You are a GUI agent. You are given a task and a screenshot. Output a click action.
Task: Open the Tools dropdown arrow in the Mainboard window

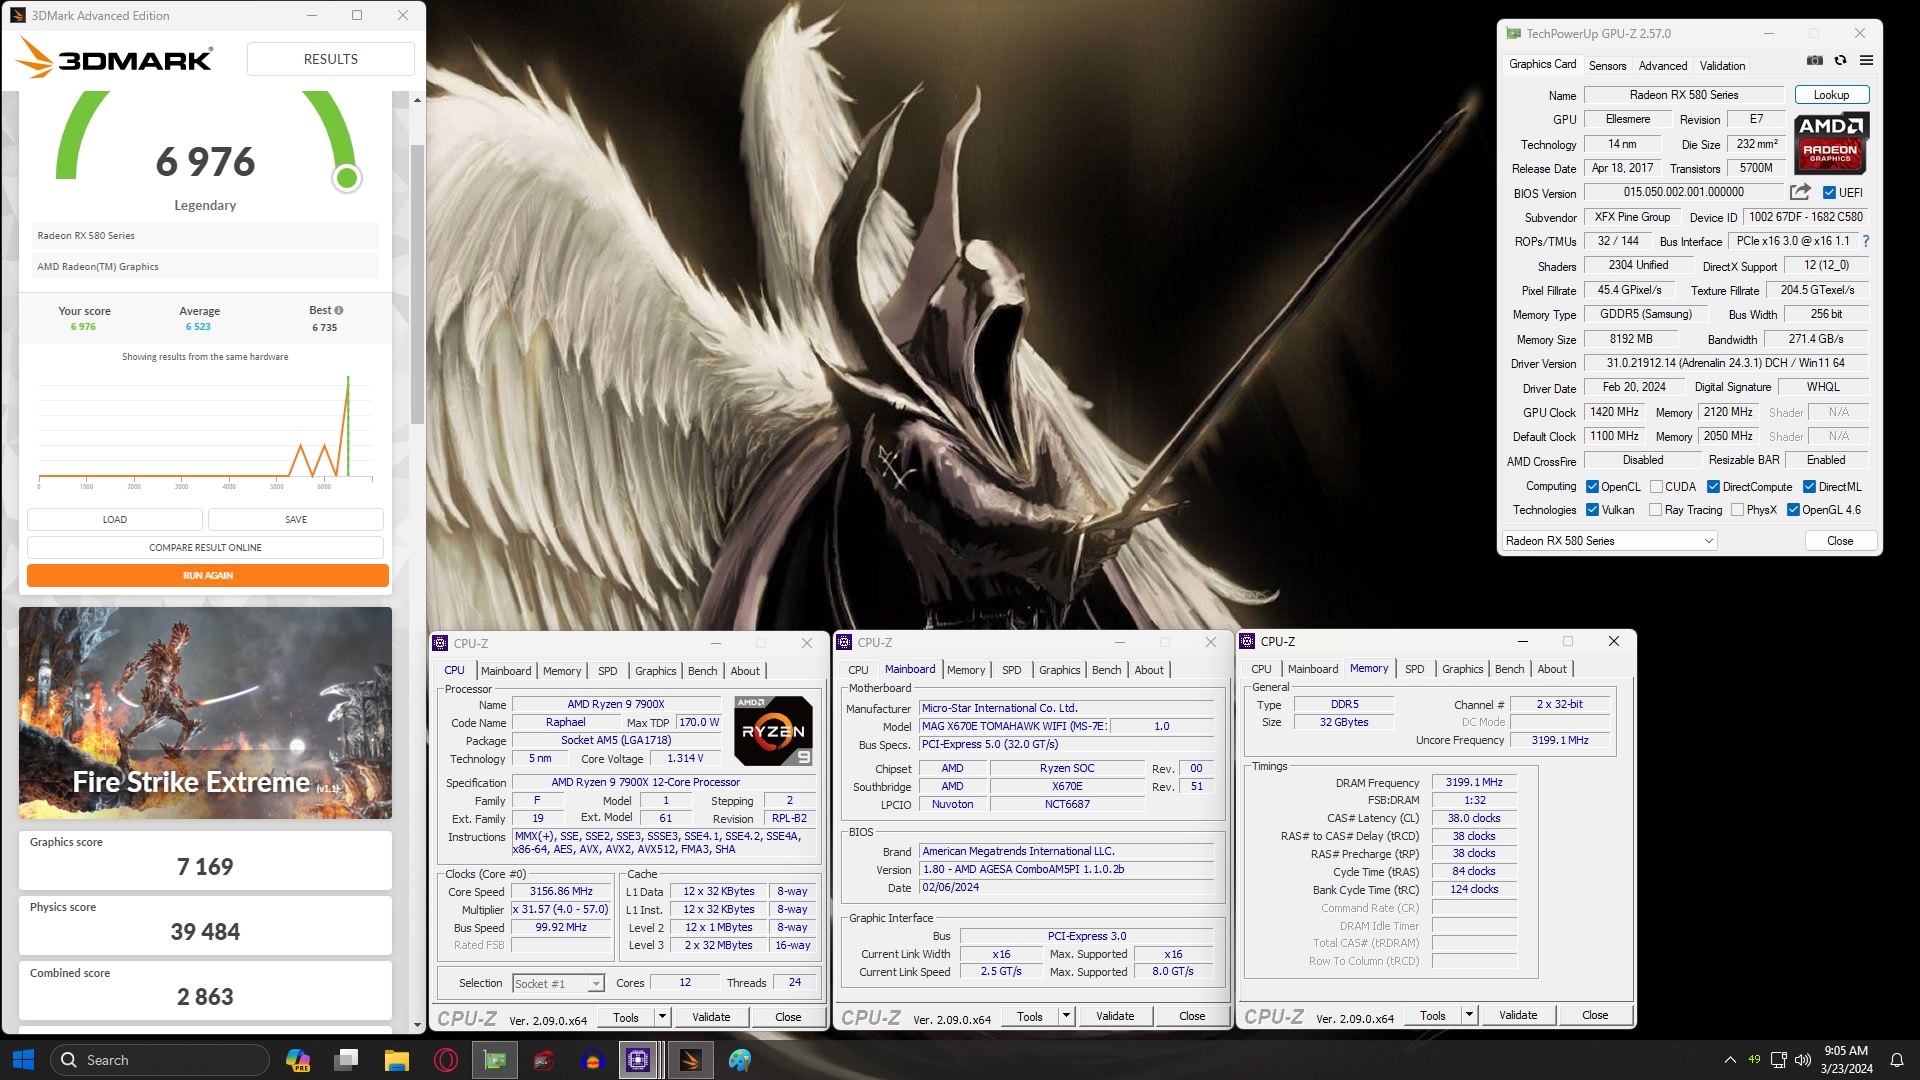tap(1066, 1016)
